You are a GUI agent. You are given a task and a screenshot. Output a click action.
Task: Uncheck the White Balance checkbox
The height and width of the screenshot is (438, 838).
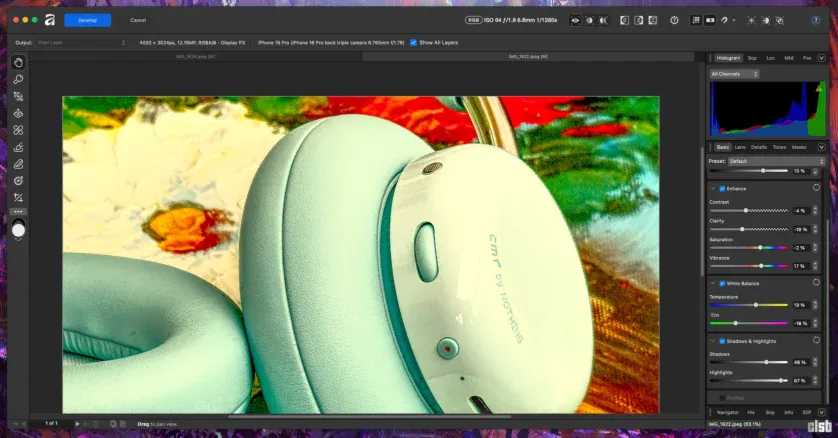[x=722, y=283]
